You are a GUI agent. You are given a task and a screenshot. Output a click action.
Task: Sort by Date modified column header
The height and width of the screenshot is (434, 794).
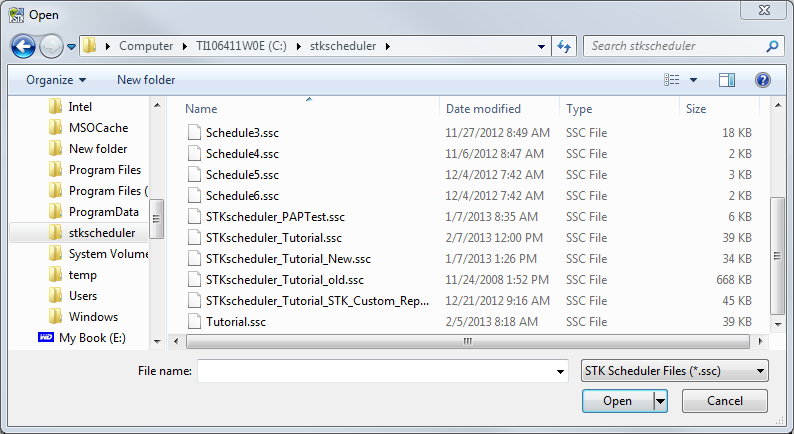pyautogui.click(x=483, y=109)
